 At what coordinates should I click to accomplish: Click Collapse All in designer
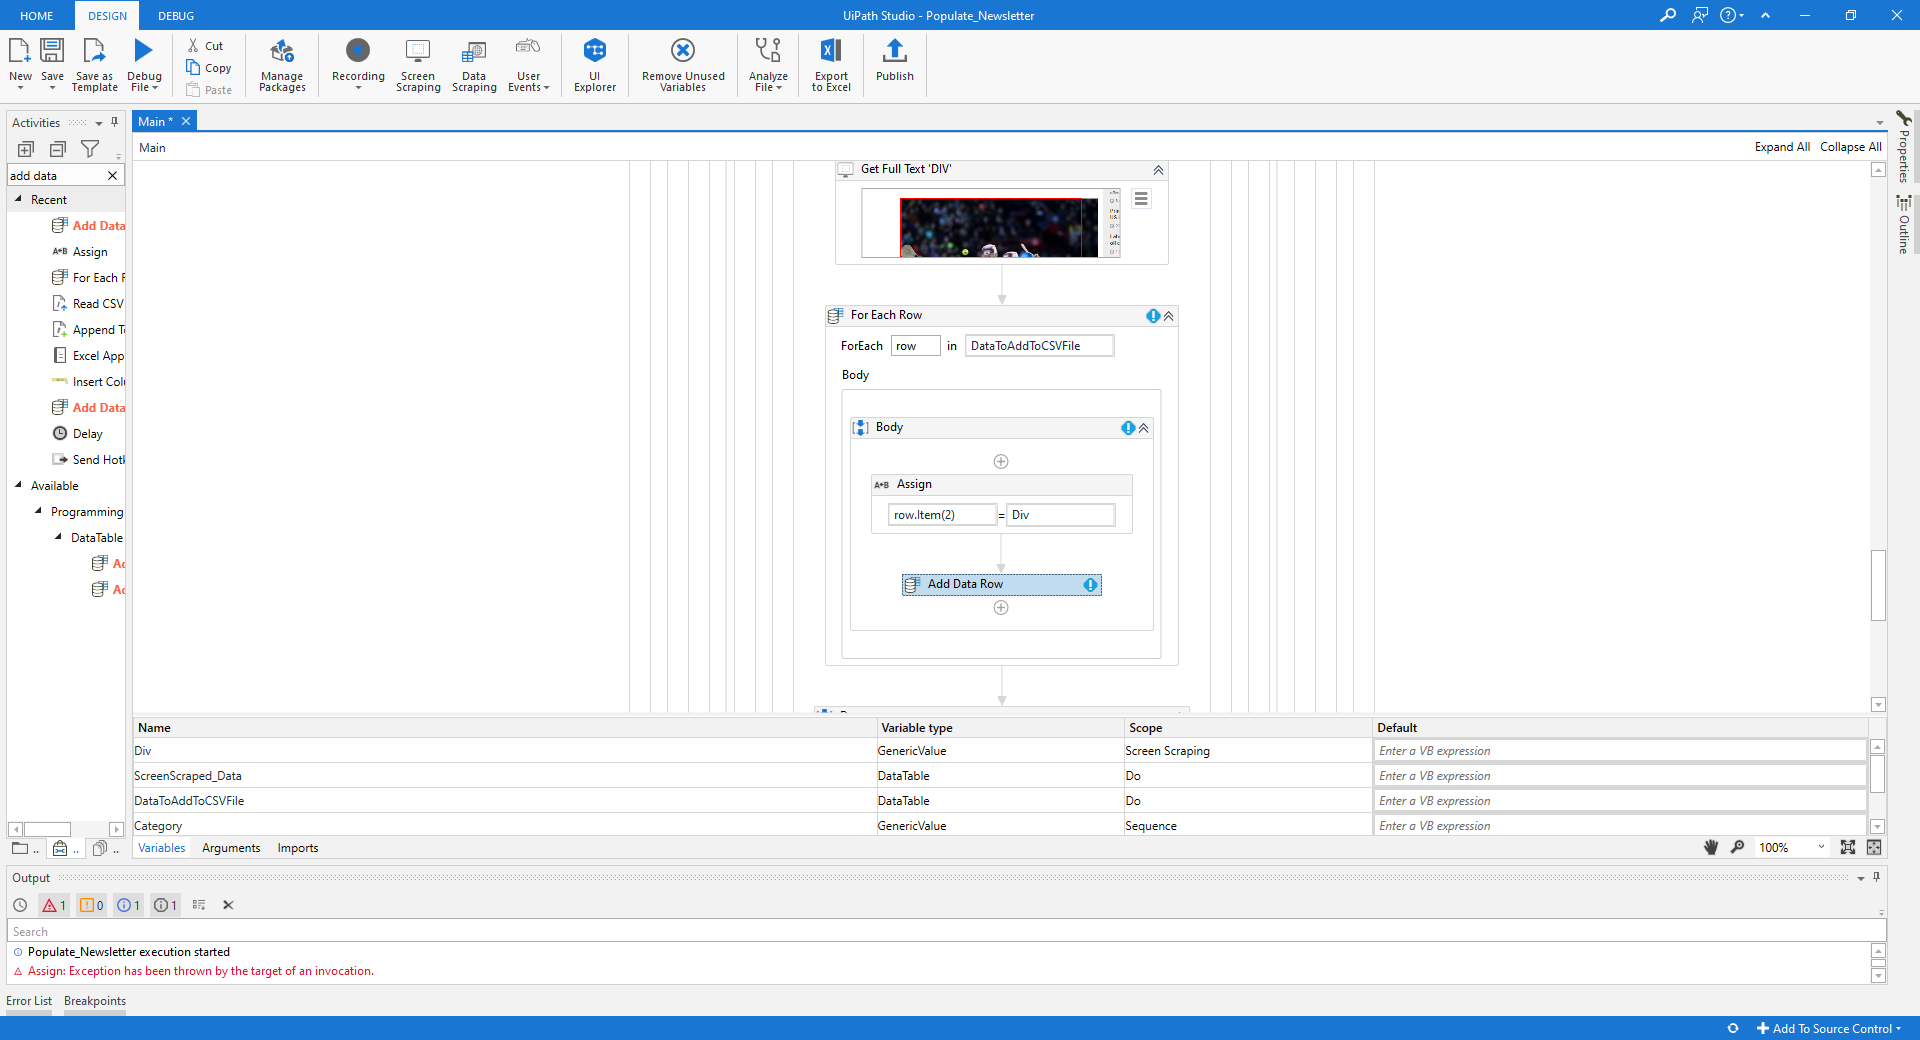pyautogui.click(x=1850, y=147)
